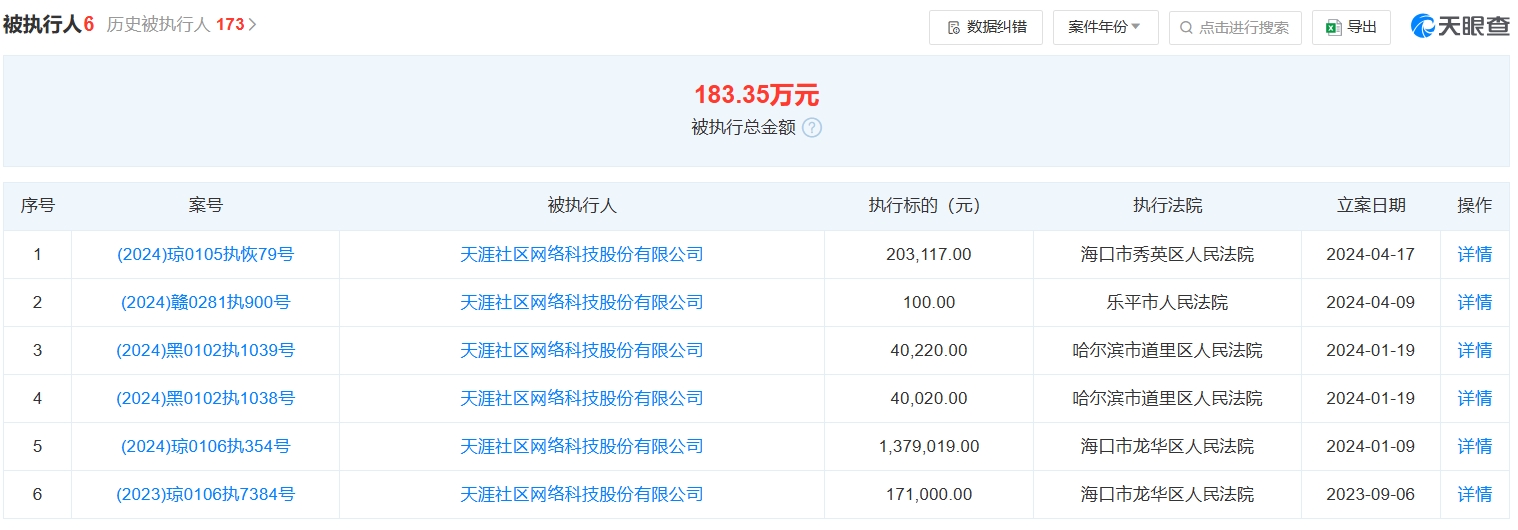
Task: Open case (2024)琼0105执恢79号
Action: point(205,255)
